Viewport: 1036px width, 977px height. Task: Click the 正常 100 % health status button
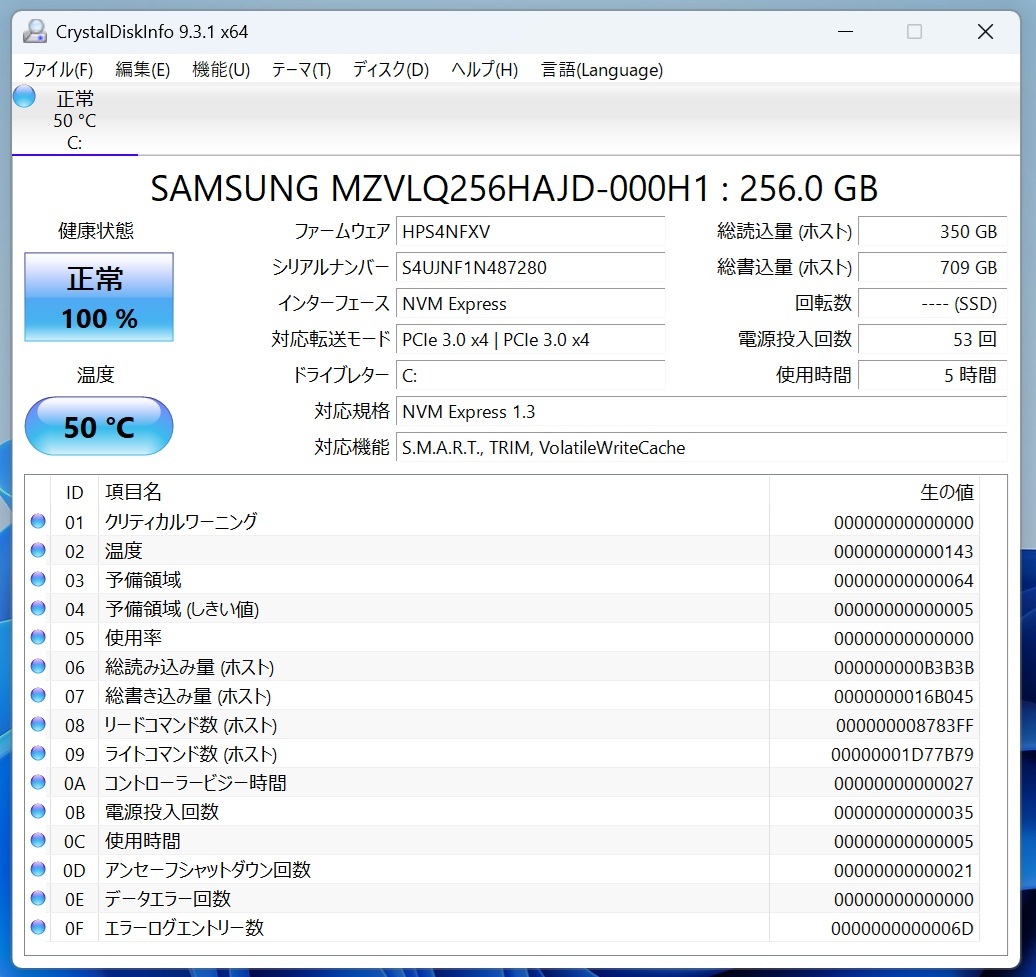(99, 297)
